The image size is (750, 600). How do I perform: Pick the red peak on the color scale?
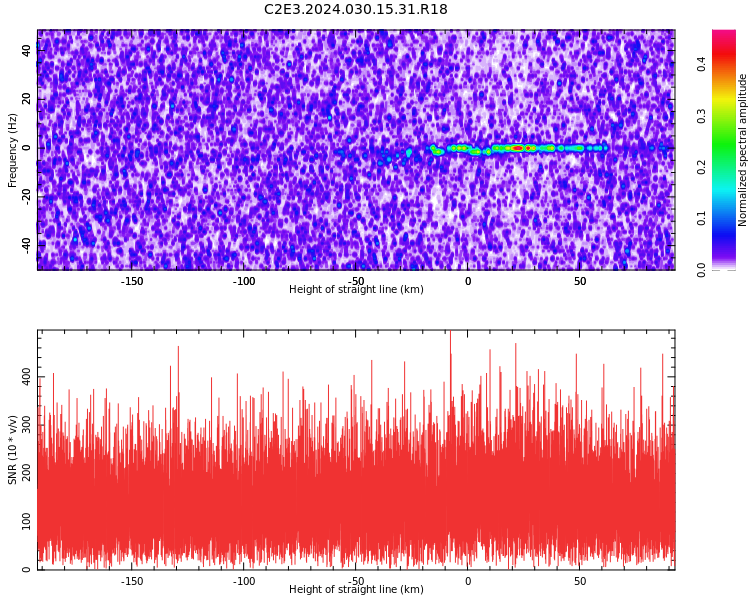[x=724, y=55]
